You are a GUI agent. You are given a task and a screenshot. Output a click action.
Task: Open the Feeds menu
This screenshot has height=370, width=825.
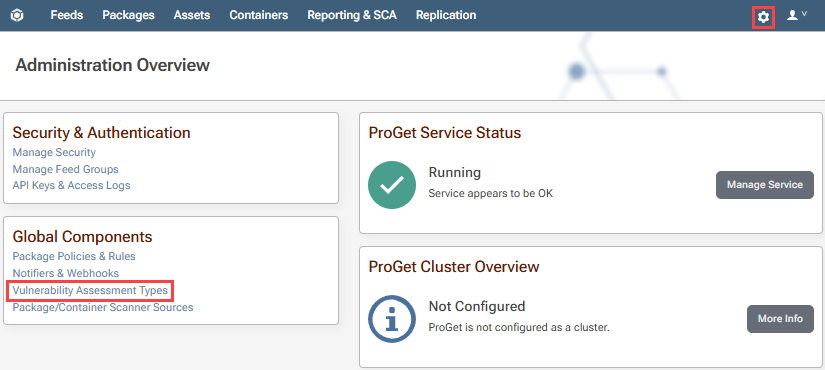click(x=67, y=15)
